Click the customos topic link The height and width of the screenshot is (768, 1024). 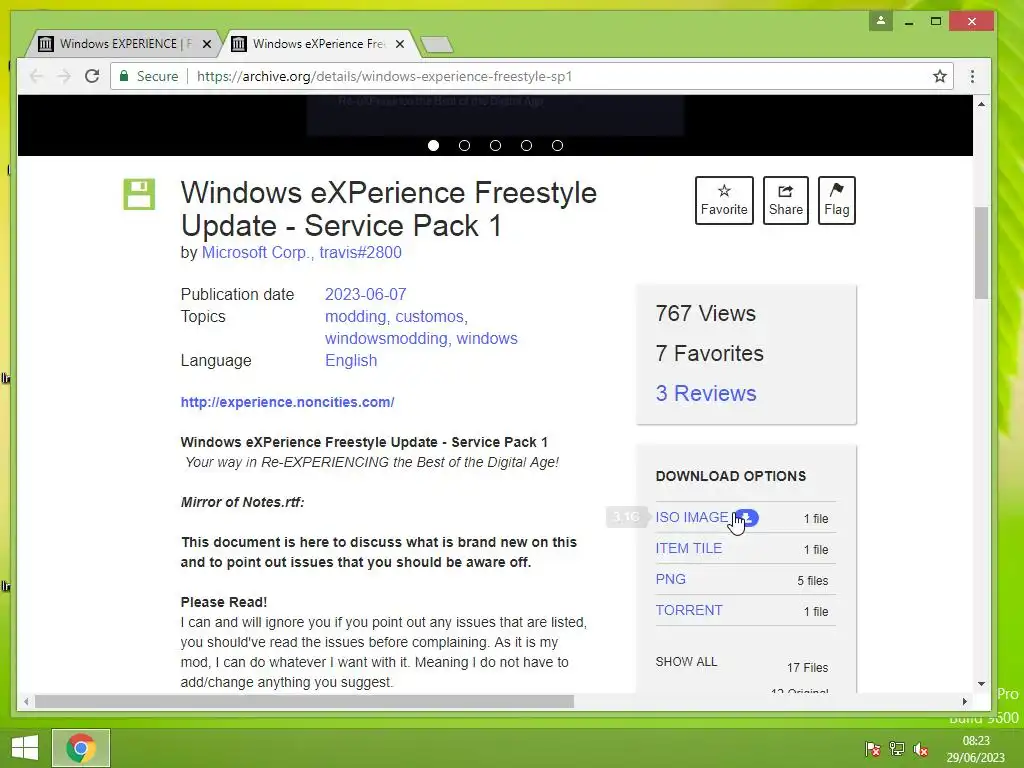431,317
